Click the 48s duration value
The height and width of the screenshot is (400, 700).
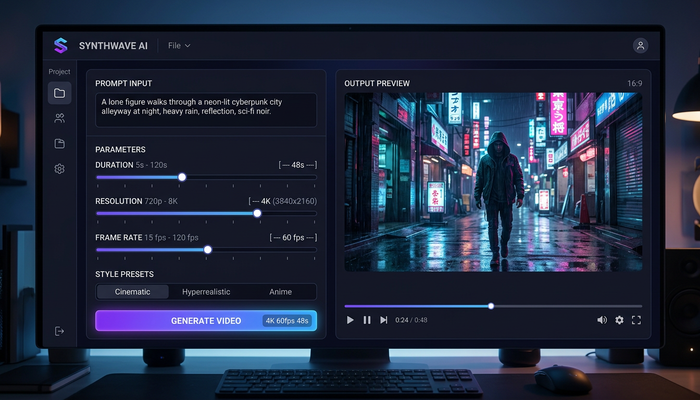pyautogui.click(x=298, y=165)
